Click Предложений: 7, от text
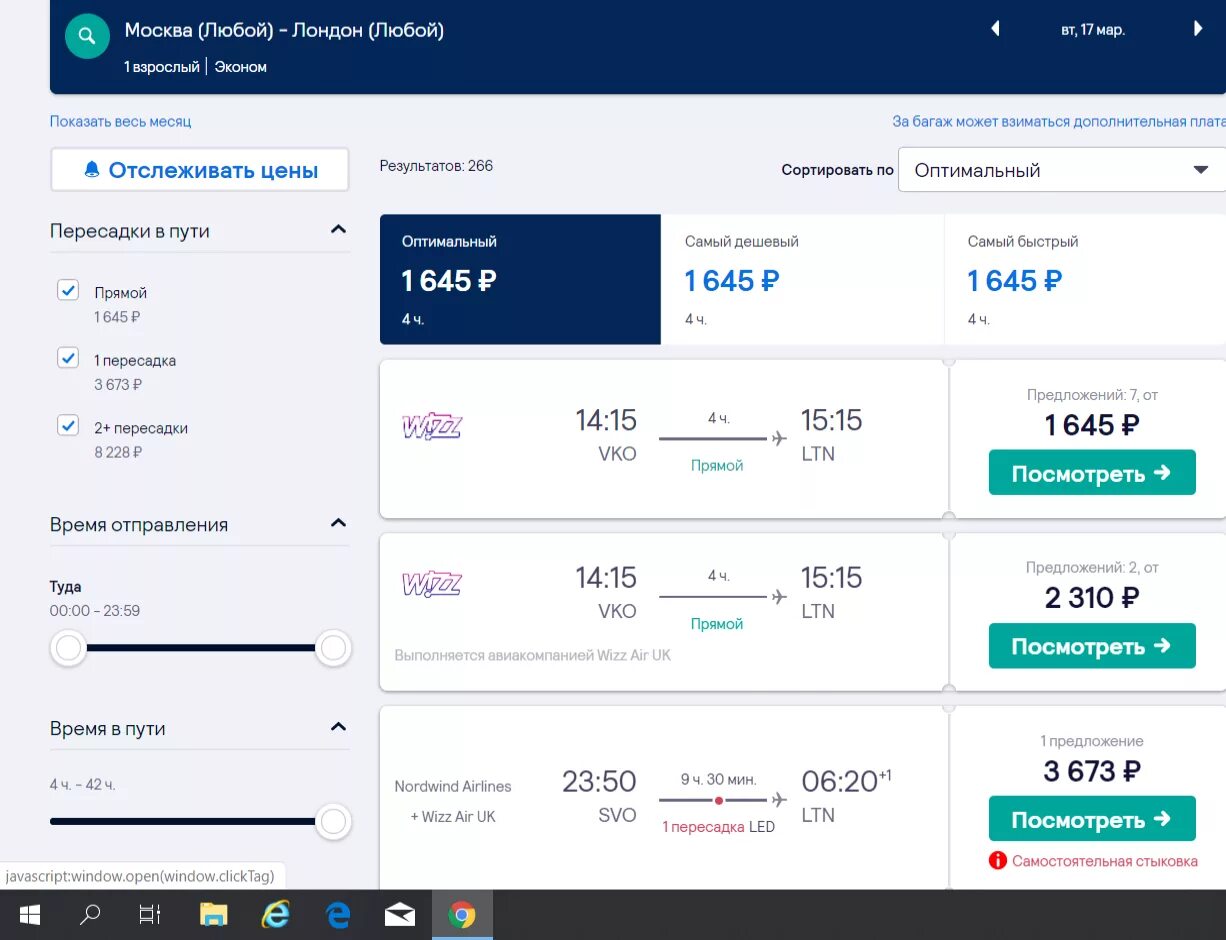The width and height of the screenshot is (1226, 940). tap(1092, 395)
